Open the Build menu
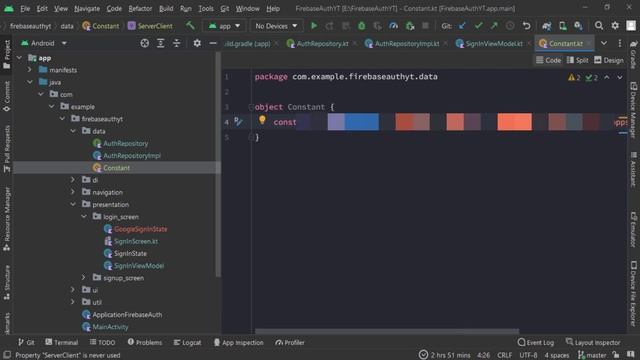Viewport: 640px width, 360px height. coord(166,8)
